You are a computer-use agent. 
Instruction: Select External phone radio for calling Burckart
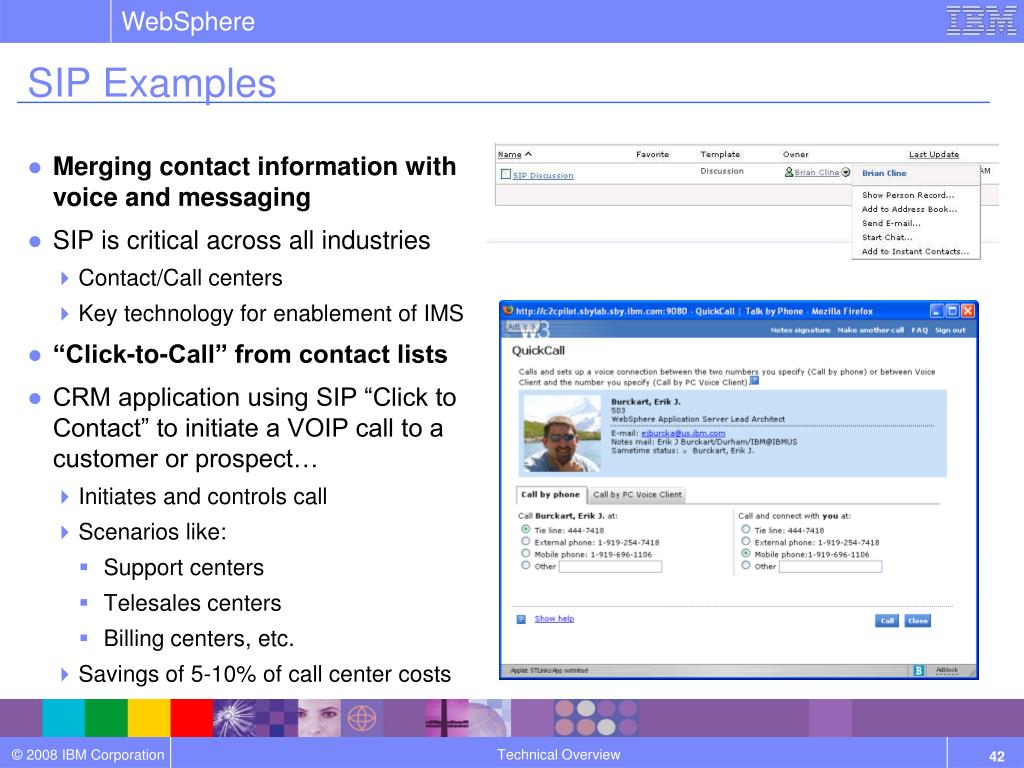pos(526,541)
